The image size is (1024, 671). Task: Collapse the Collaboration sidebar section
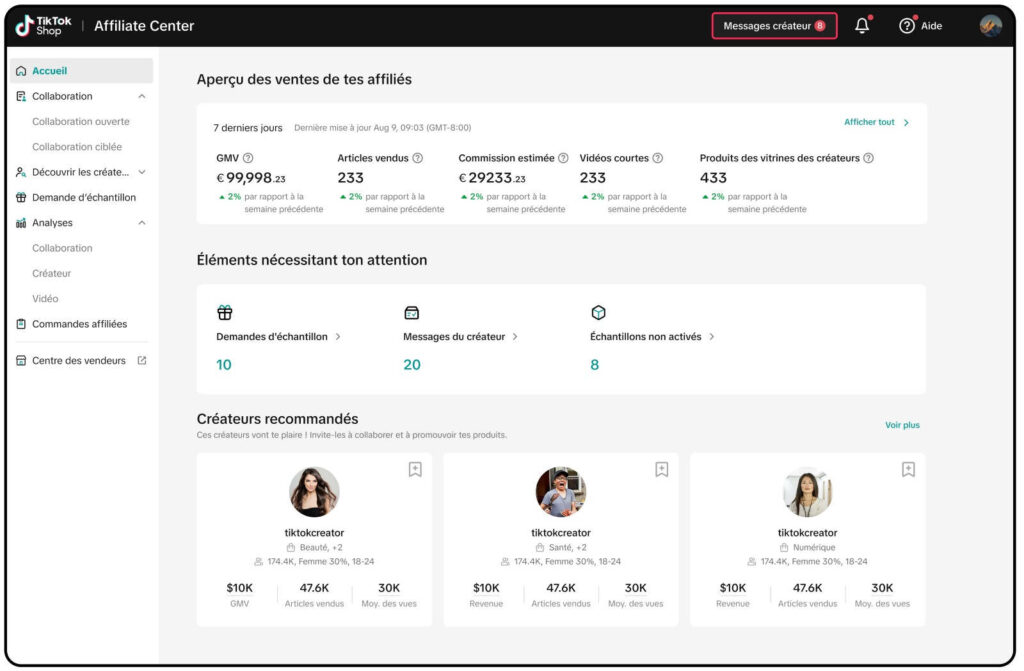(x=142, y=97)
